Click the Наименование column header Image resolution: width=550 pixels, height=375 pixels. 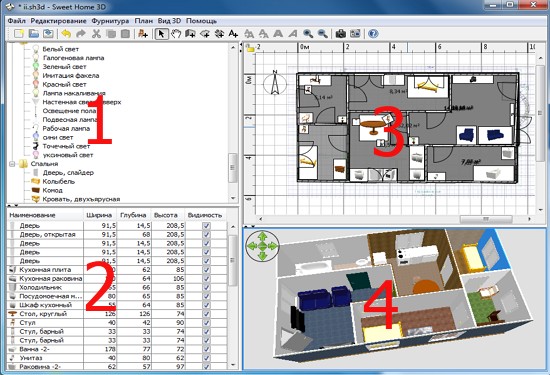(x=33, y=215)
